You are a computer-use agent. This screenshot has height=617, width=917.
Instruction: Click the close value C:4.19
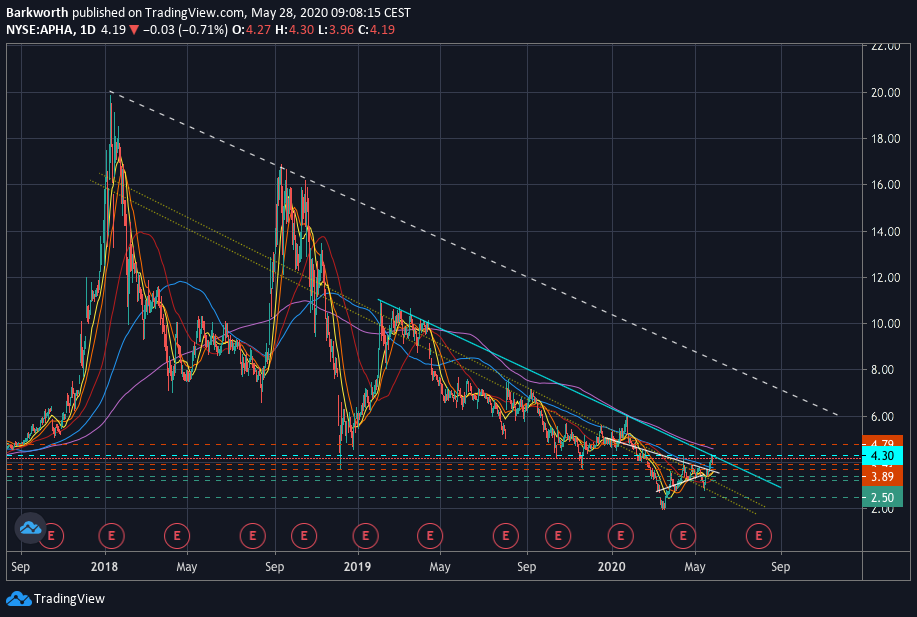click(377, 29)
